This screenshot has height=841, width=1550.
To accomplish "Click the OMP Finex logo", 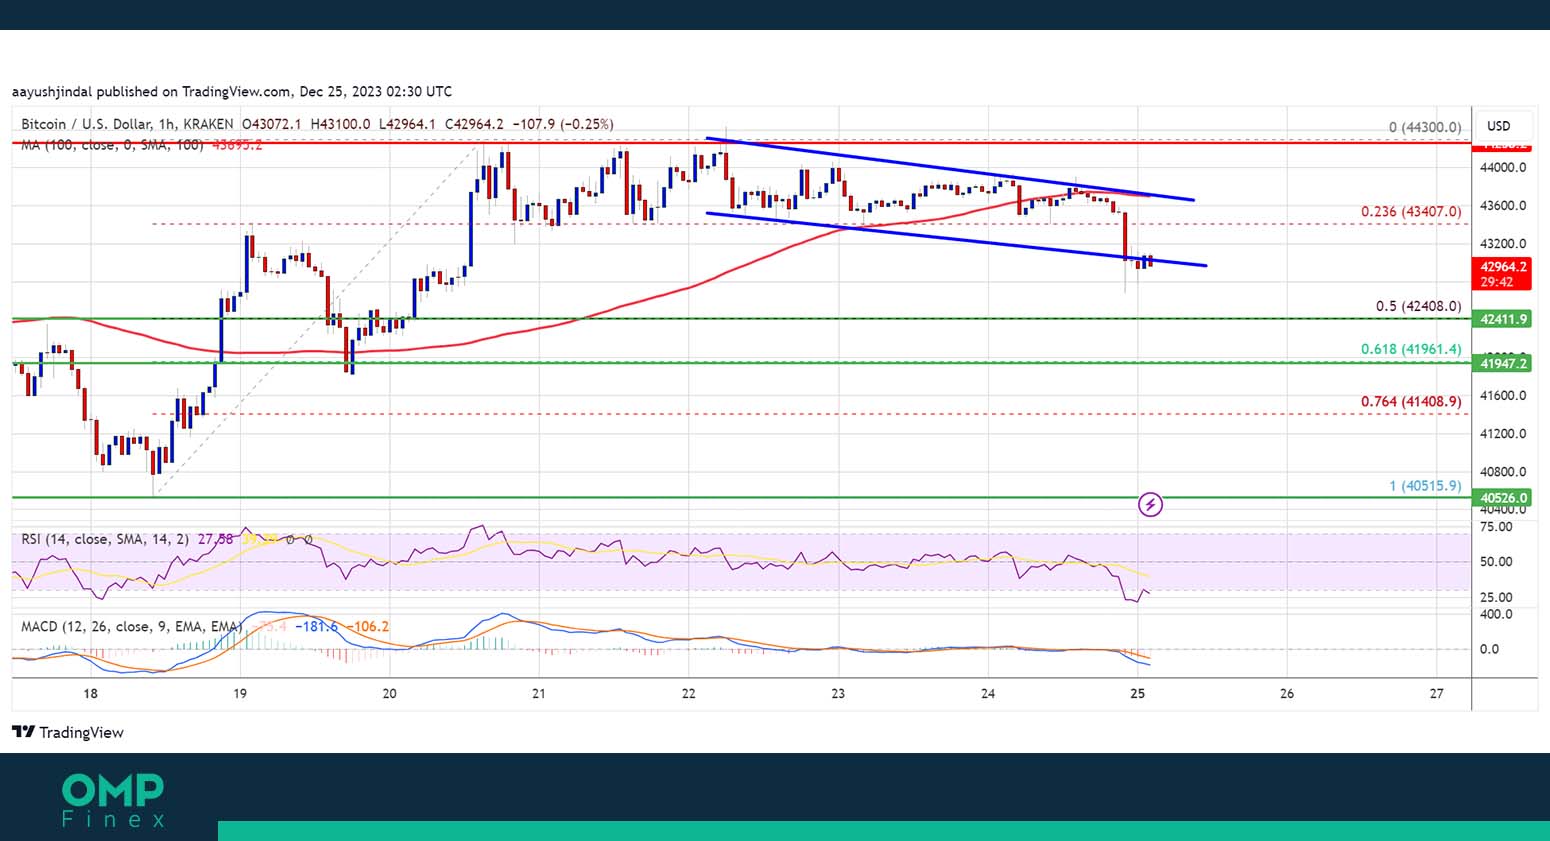I will pos(113,800).
